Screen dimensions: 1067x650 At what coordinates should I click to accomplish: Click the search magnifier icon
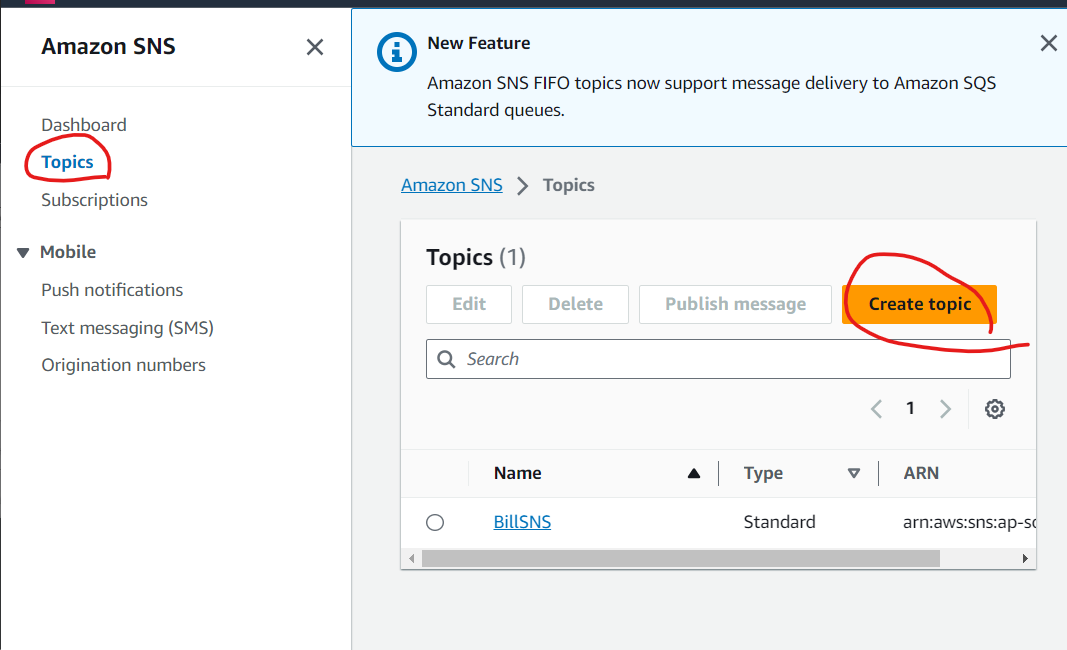click(446, 359)
